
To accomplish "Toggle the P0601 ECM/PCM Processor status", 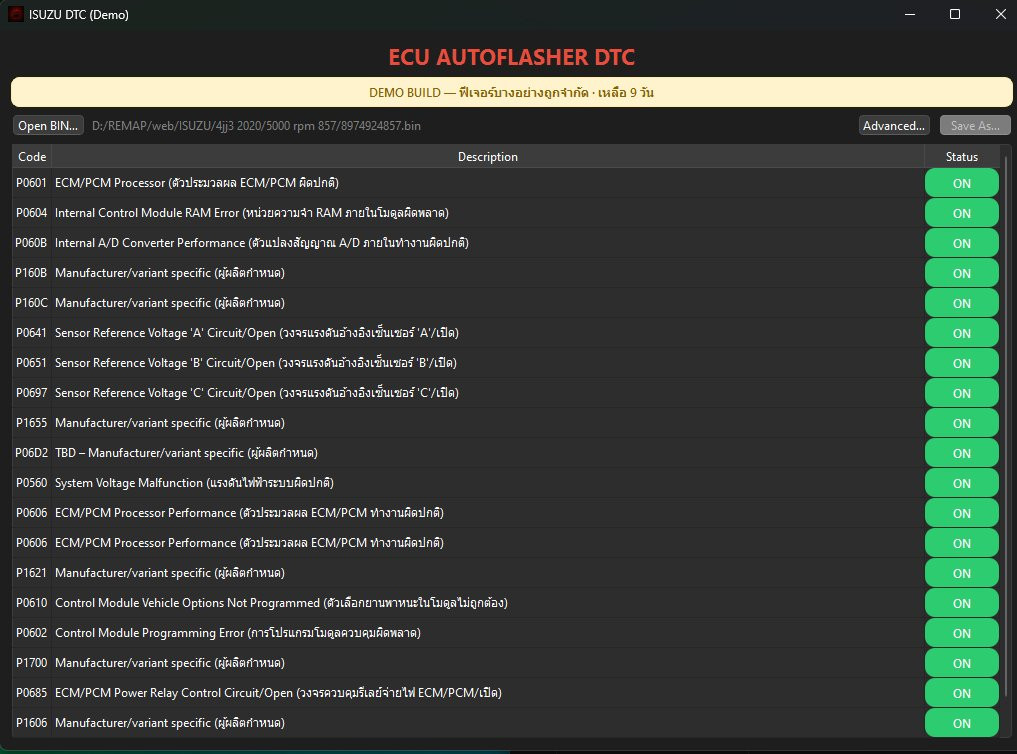I will pos(961,183).
